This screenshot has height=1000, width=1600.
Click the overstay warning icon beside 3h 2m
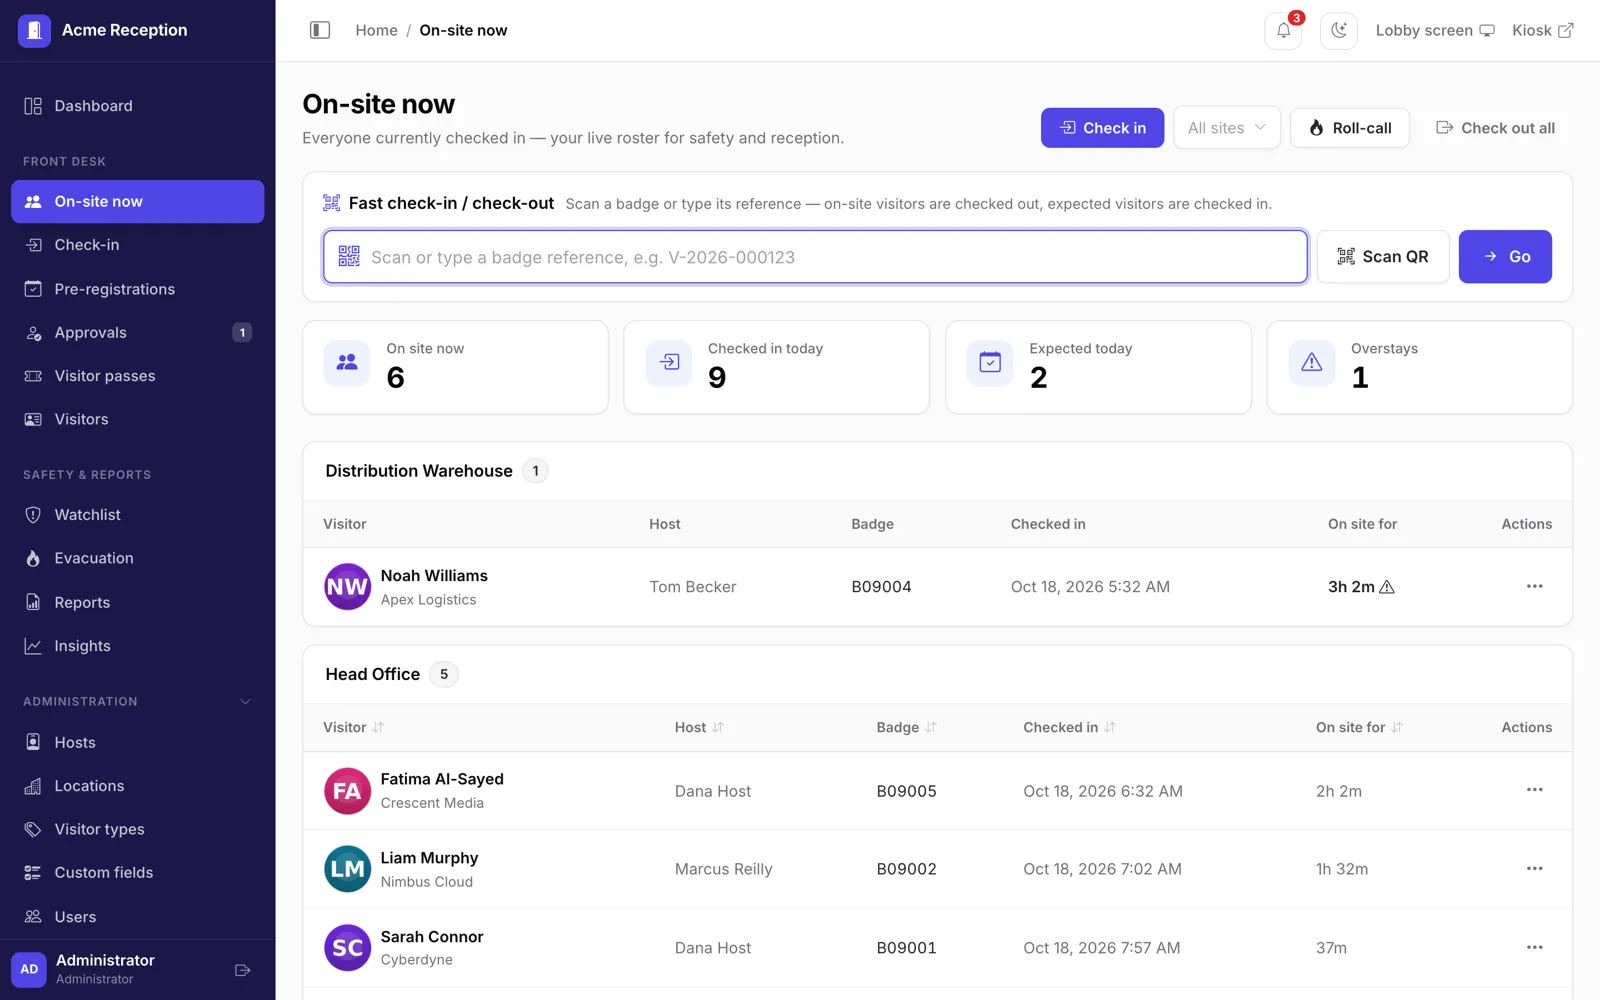1387,587
